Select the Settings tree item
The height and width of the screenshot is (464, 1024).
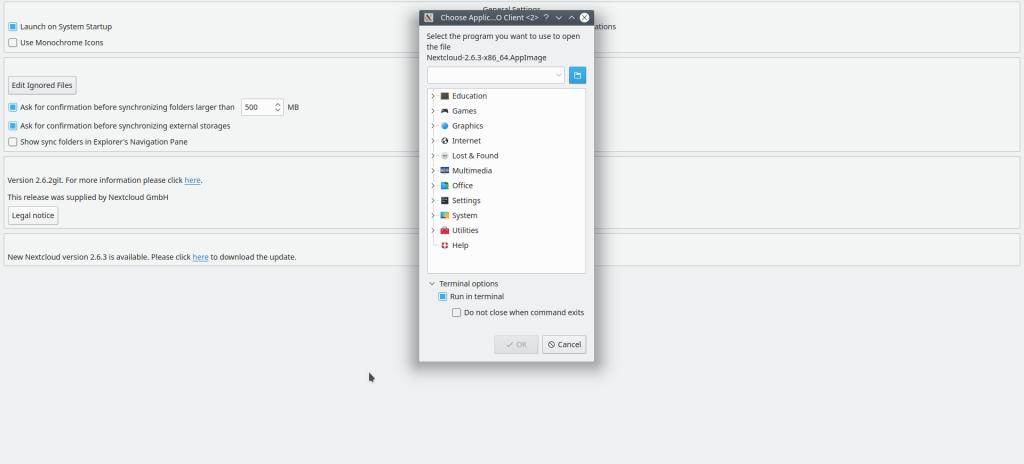tap(466, 201)
